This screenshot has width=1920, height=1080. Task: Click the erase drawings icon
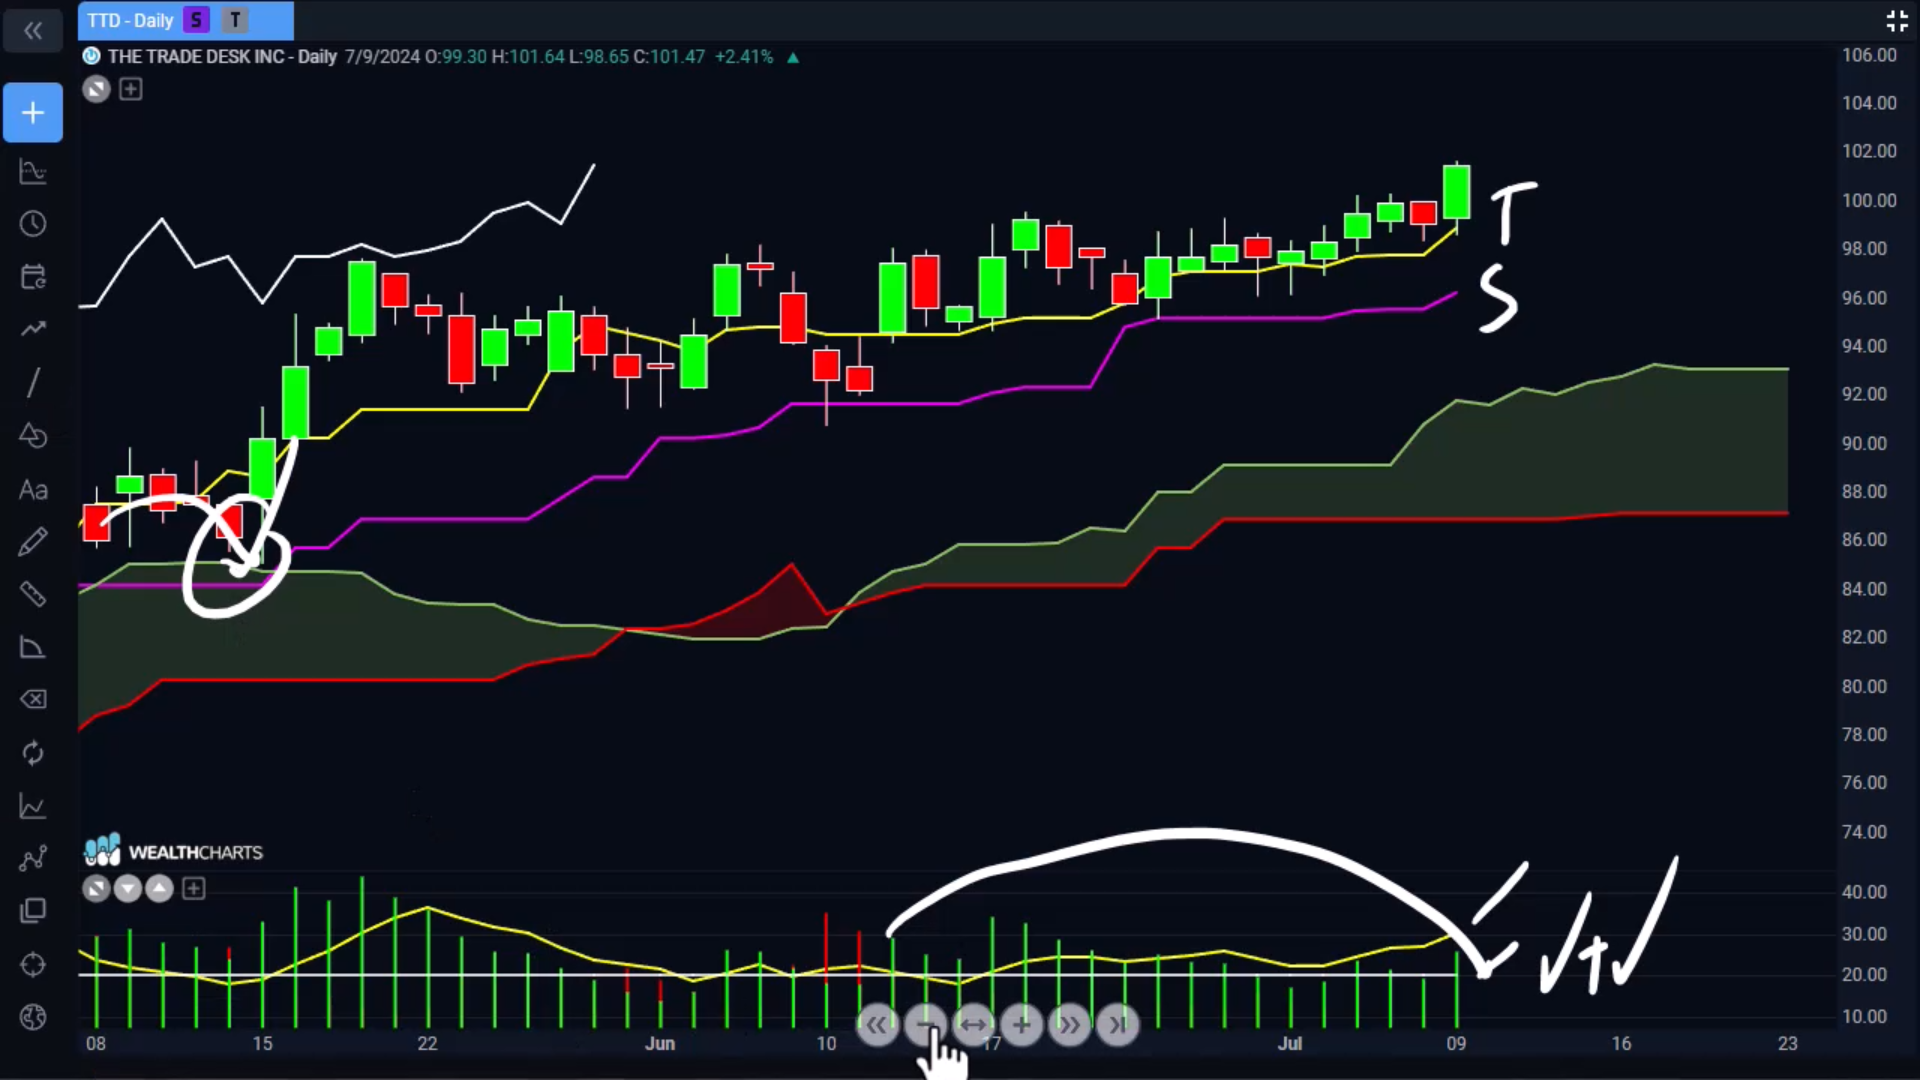pos(33,700)
